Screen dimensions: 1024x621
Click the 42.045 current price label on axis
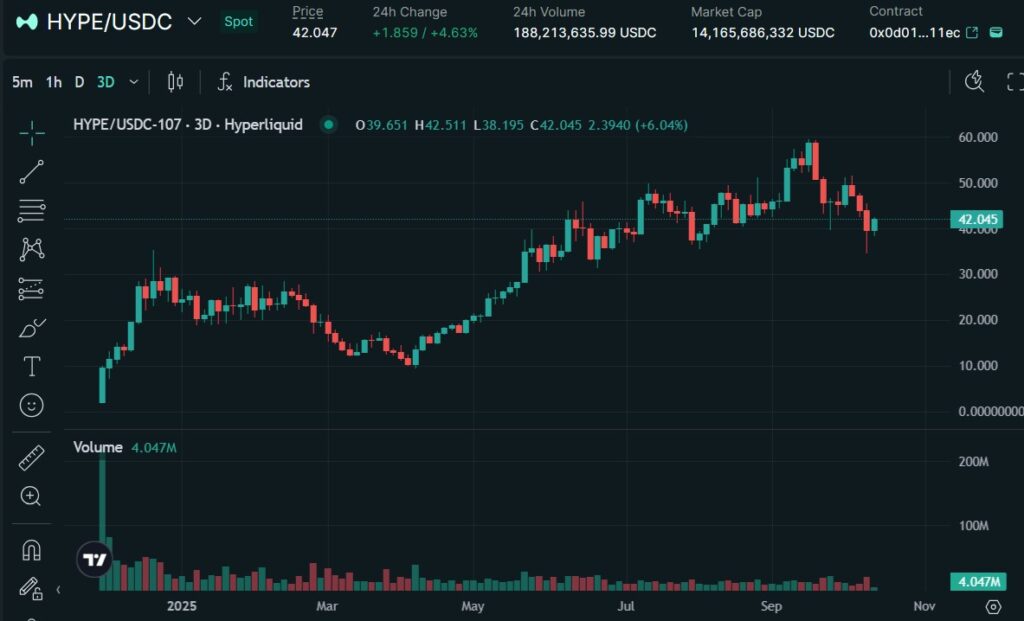pyautogui.click(x=978, y=220)
